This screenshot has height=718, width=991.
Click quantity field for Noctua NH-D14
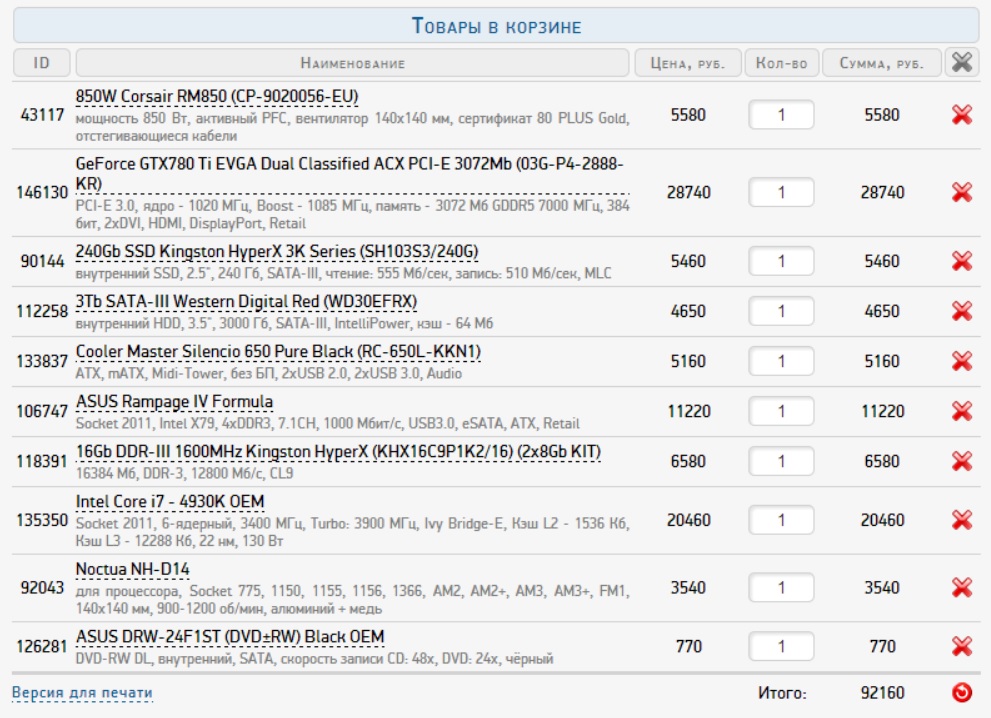781,588
